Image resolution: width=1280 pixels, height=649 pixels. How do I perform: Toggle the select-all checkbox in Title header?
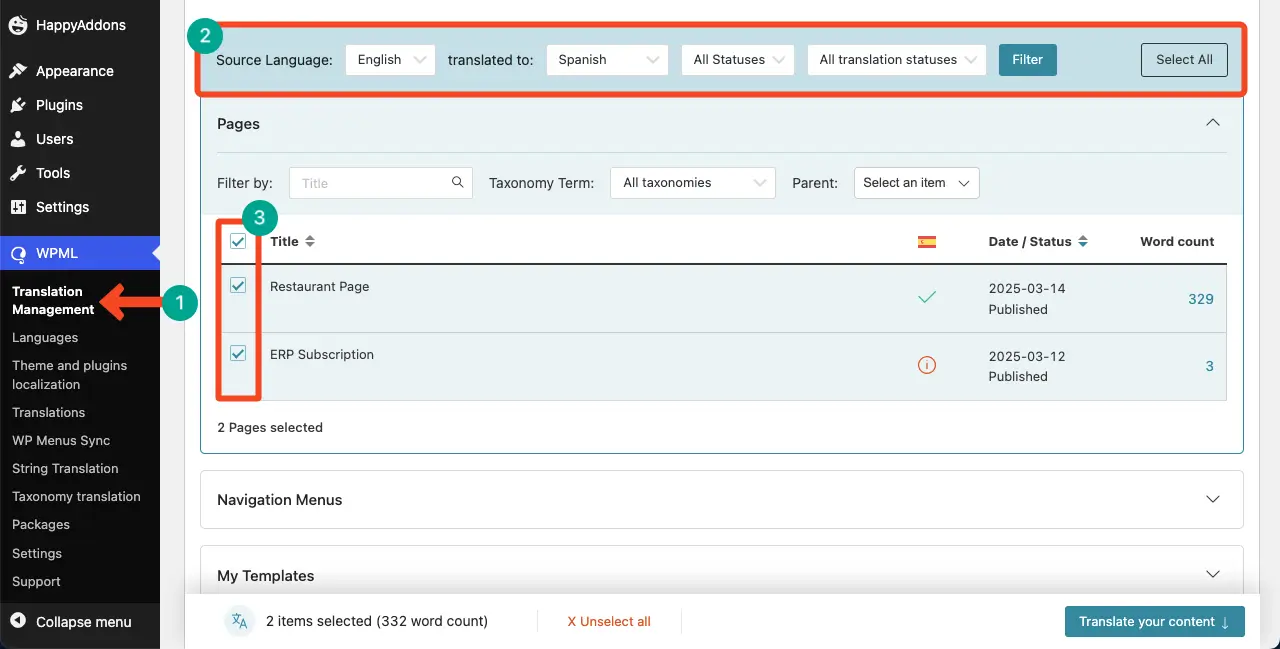click(x=238, y=241)
